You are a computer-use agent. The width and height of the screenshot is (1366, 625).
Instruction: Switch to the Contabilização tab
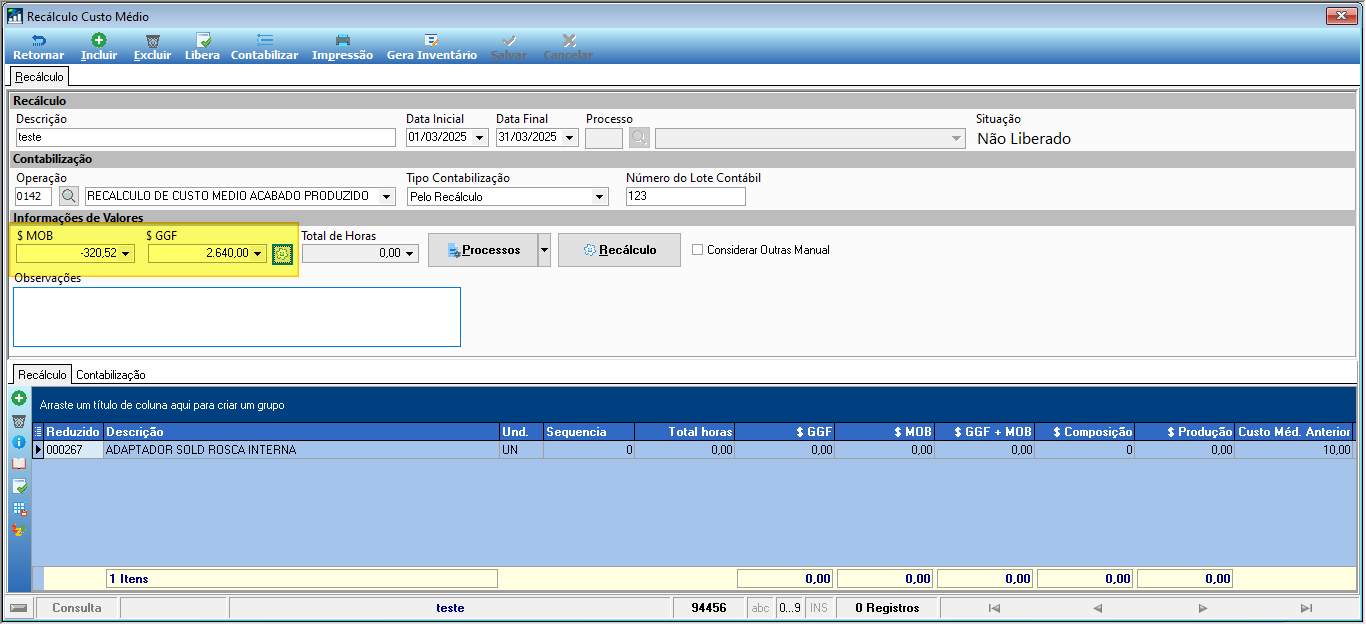coord(111,375)
